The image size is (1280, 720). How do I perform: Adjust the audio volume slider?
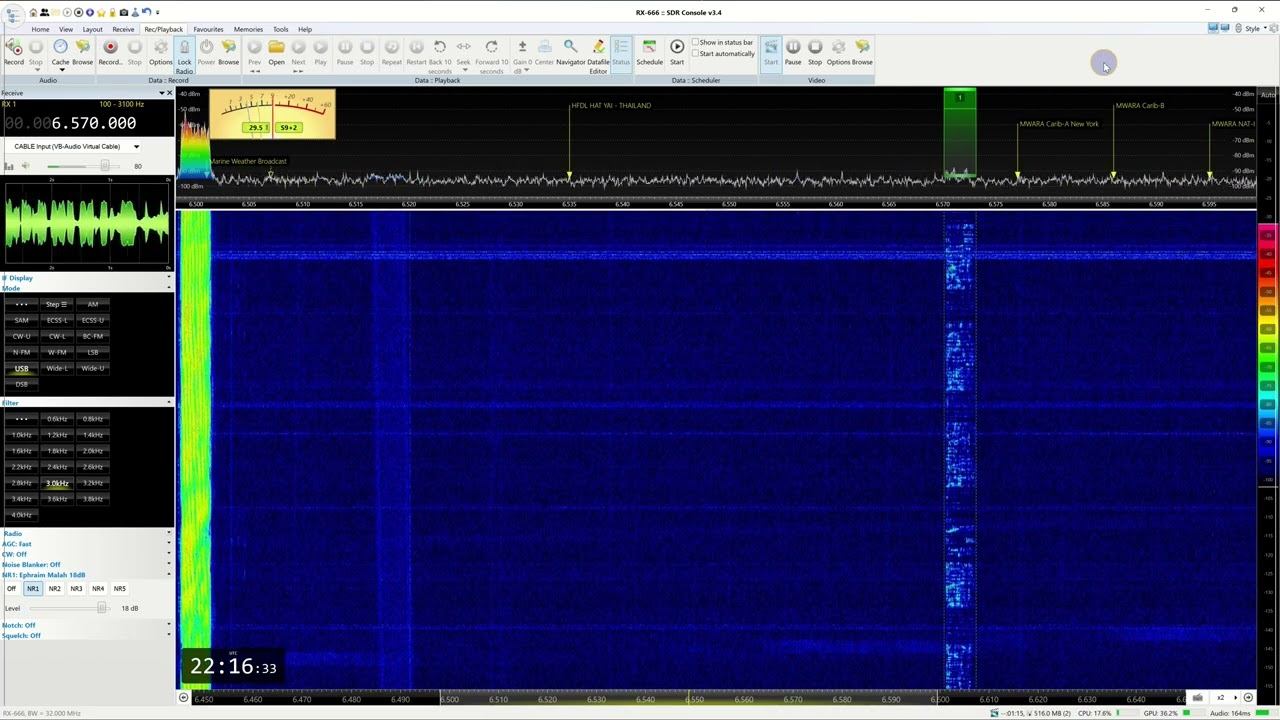[x=104, y=166]
